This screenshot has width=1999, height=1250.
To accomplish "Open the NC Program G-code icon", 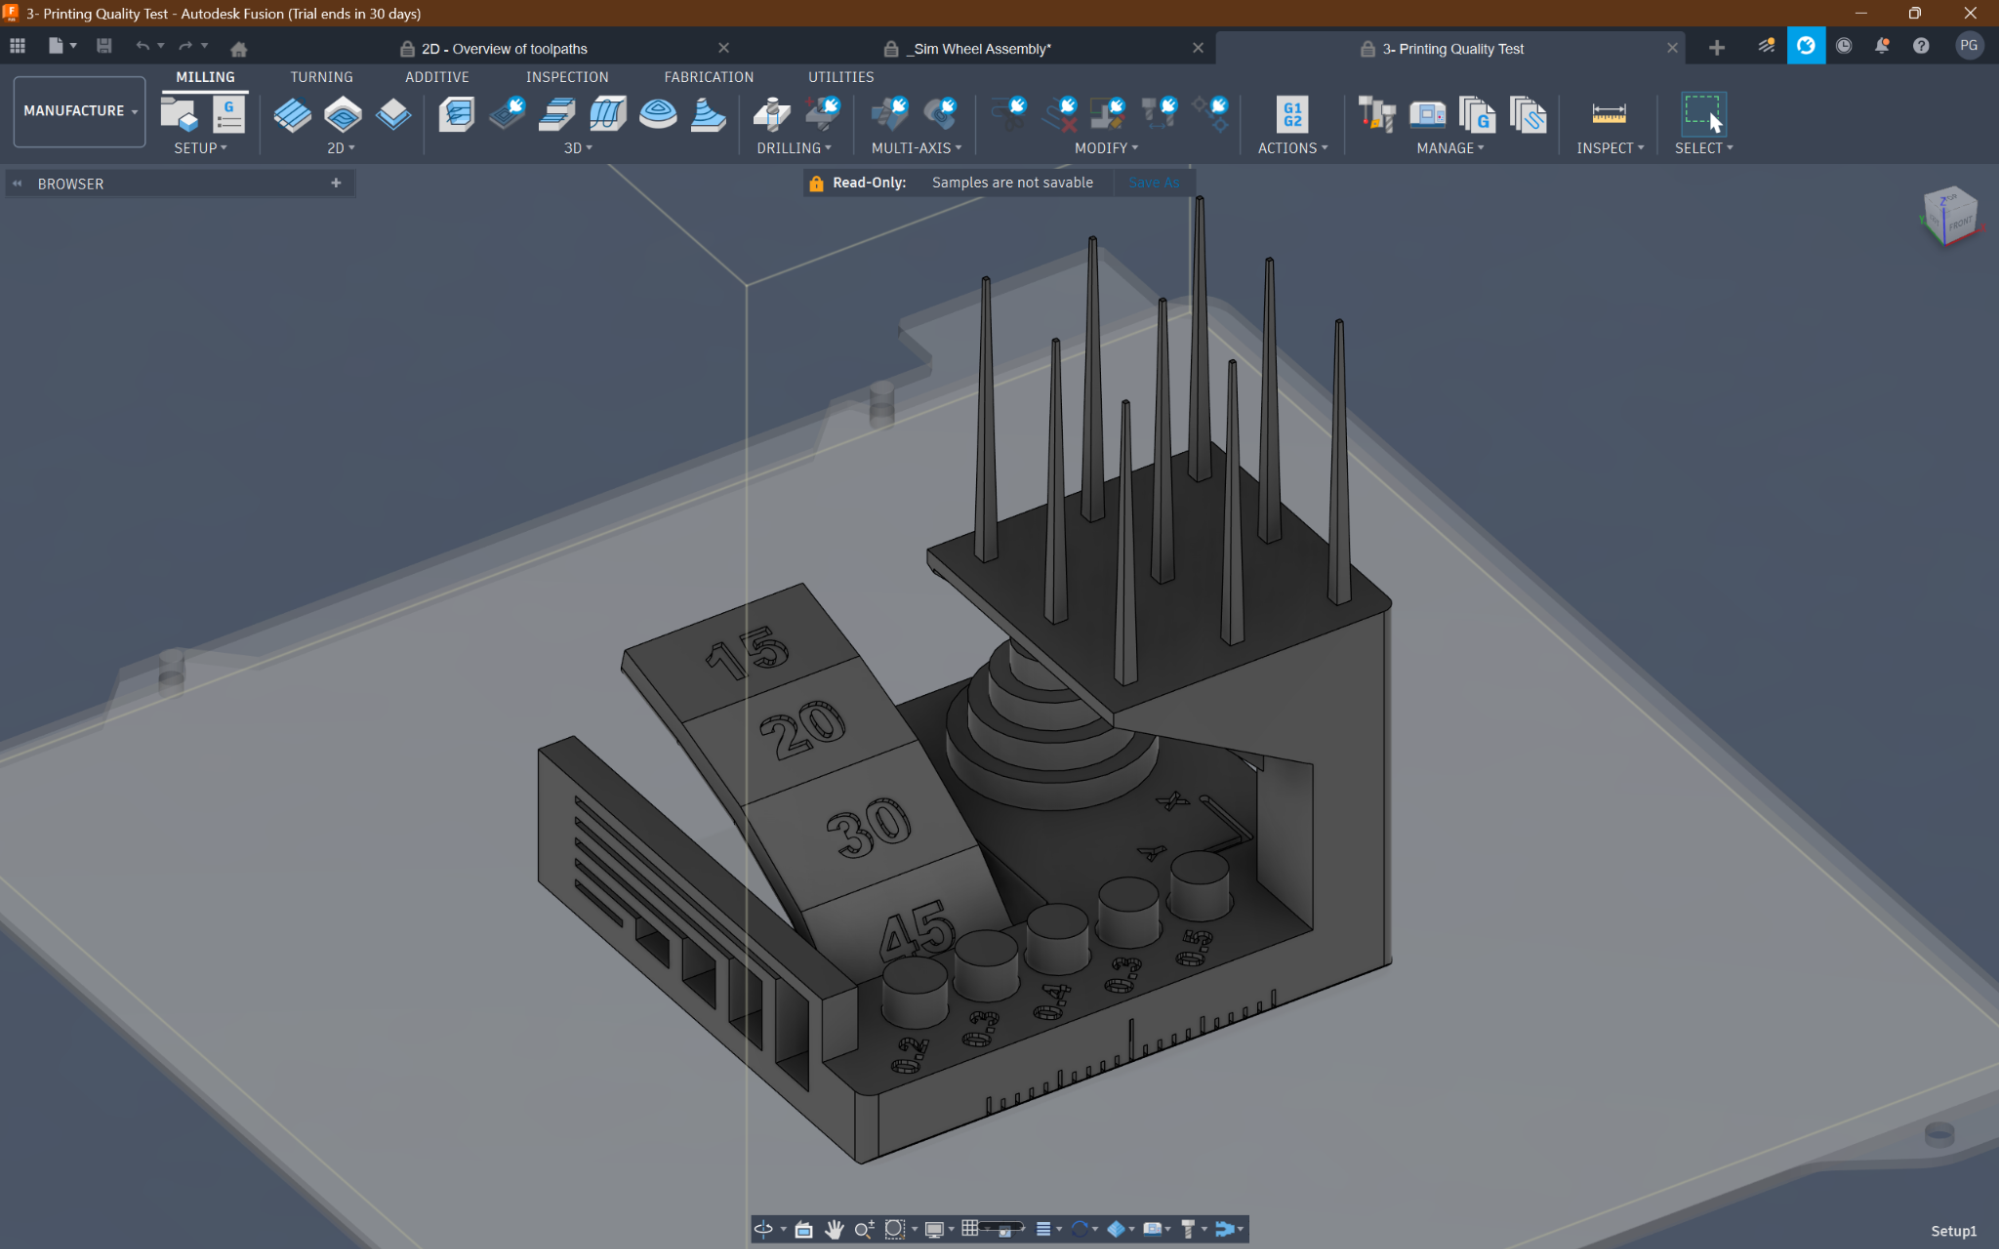I will pyautogui.click(x=229, y=114).
